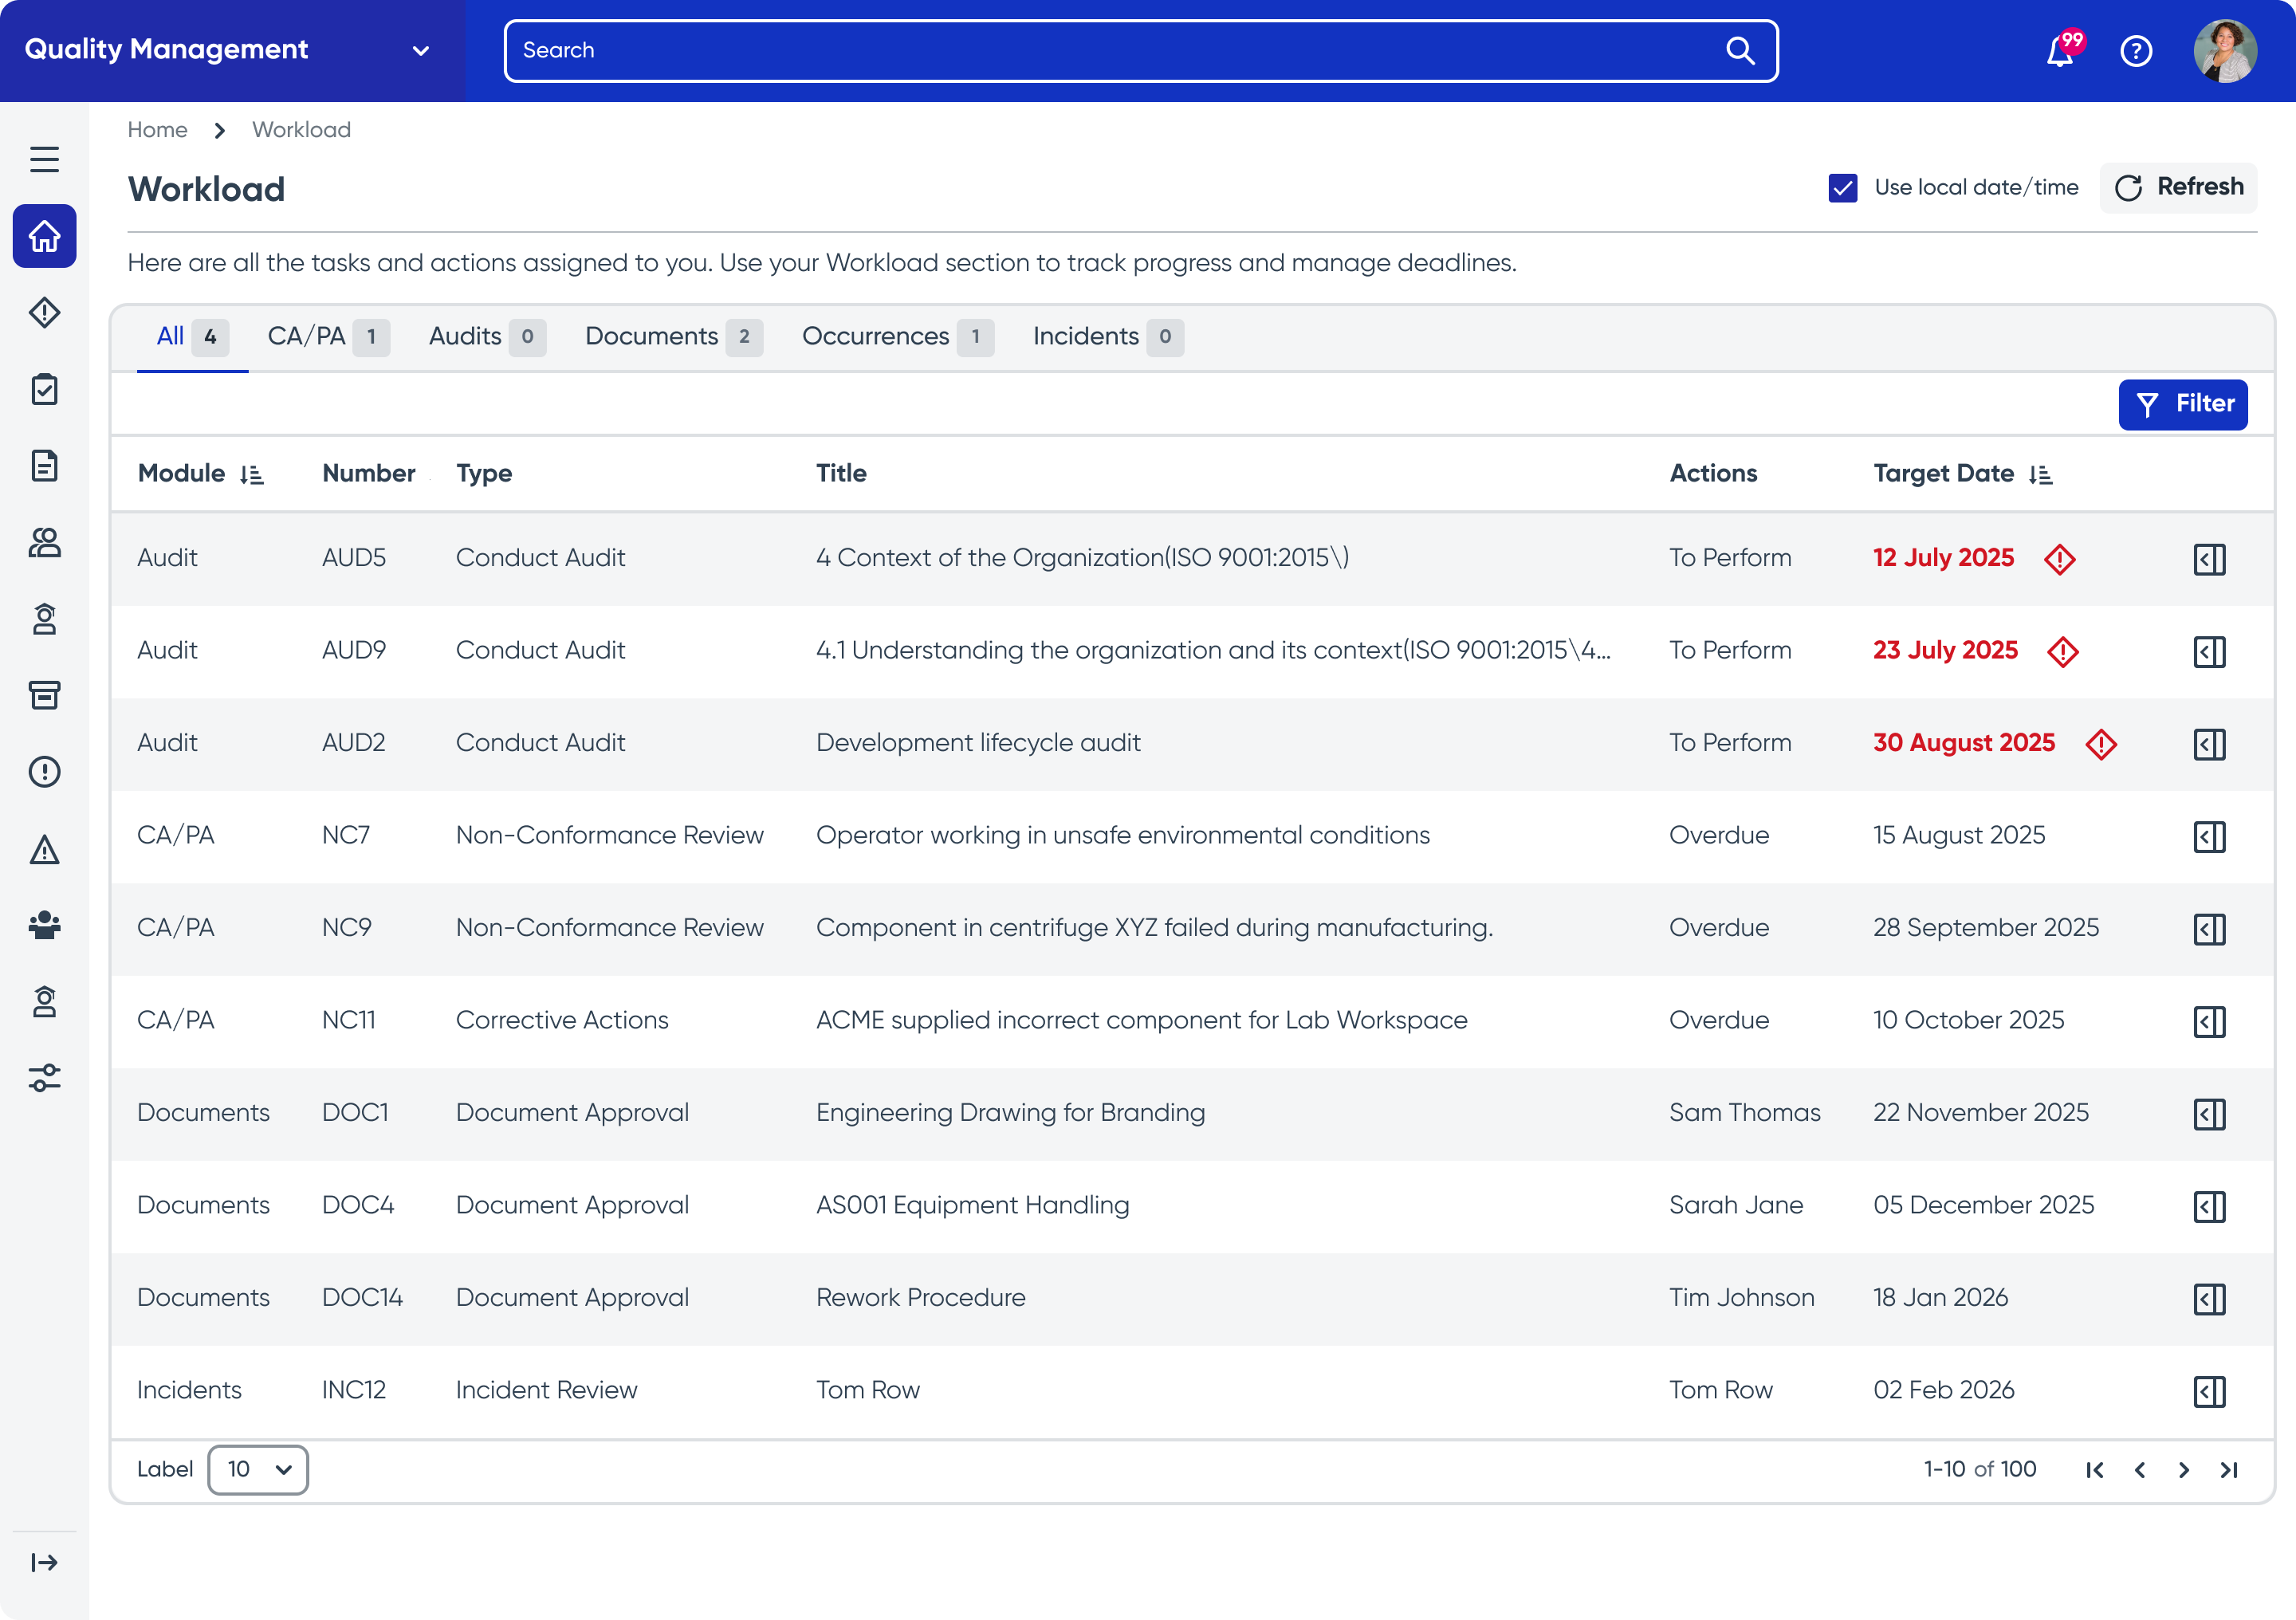
Task: Open side panel for INC12 row
Action: tap(2209, 1391)
